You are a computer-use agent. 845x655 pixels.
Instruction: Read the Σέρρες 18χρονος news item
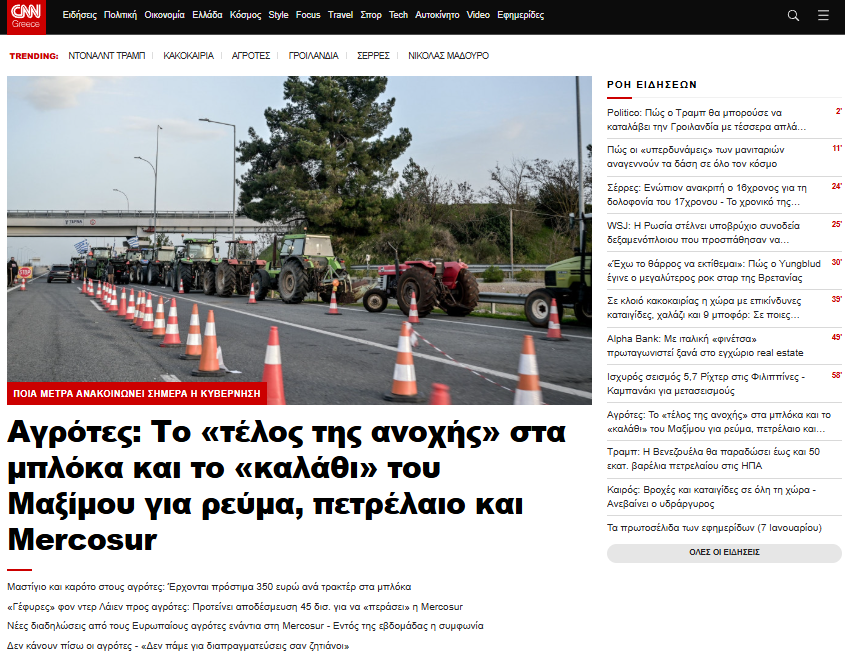(708, 194)
